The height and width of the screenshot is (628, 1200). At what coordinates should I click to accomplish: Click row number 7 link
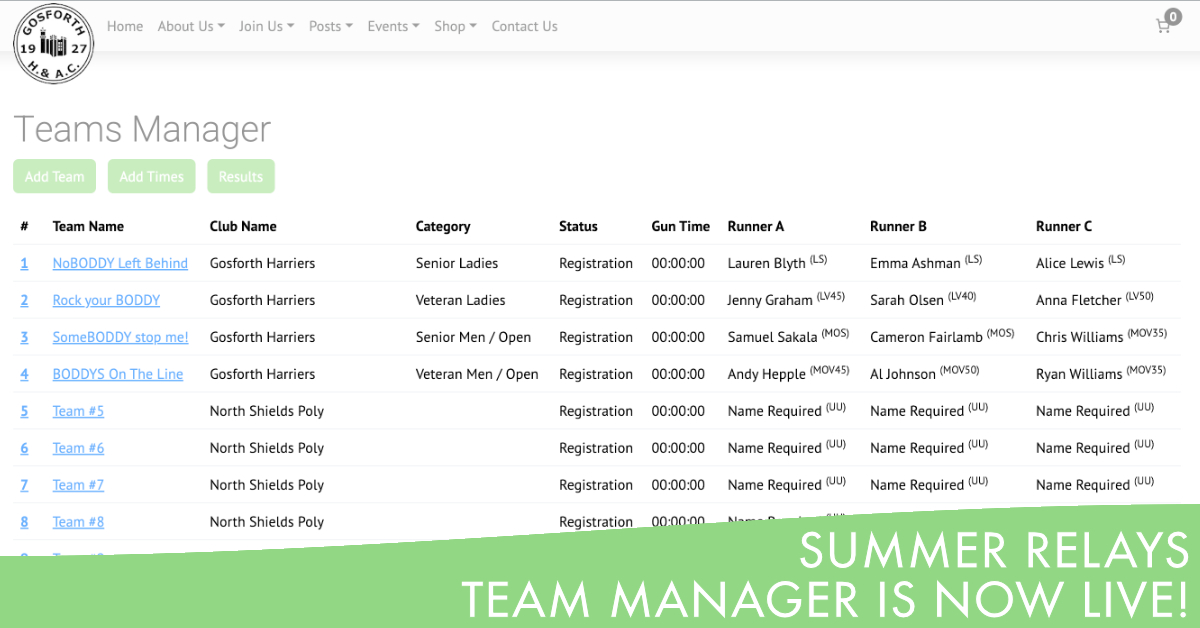(24, 485)
